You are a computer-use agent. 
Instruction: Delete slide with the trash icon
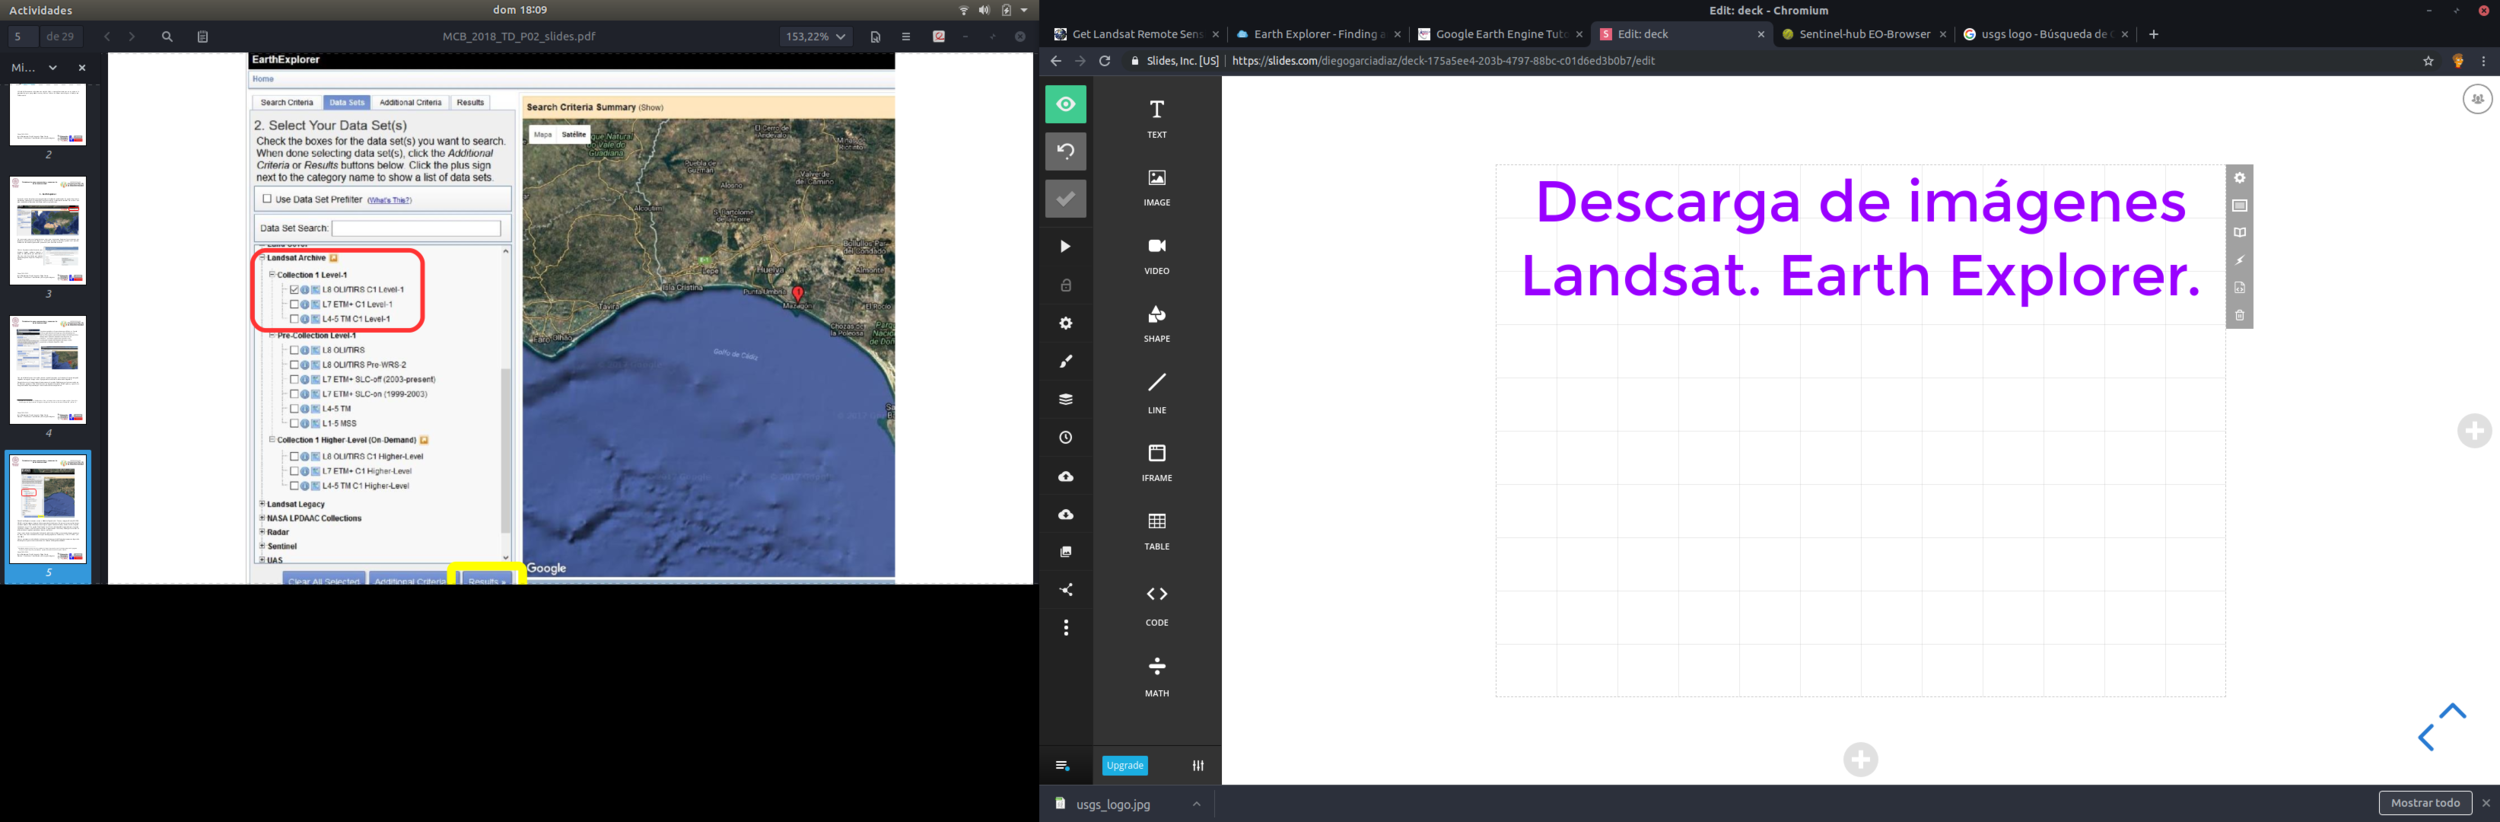click(x=2239, y=315)
